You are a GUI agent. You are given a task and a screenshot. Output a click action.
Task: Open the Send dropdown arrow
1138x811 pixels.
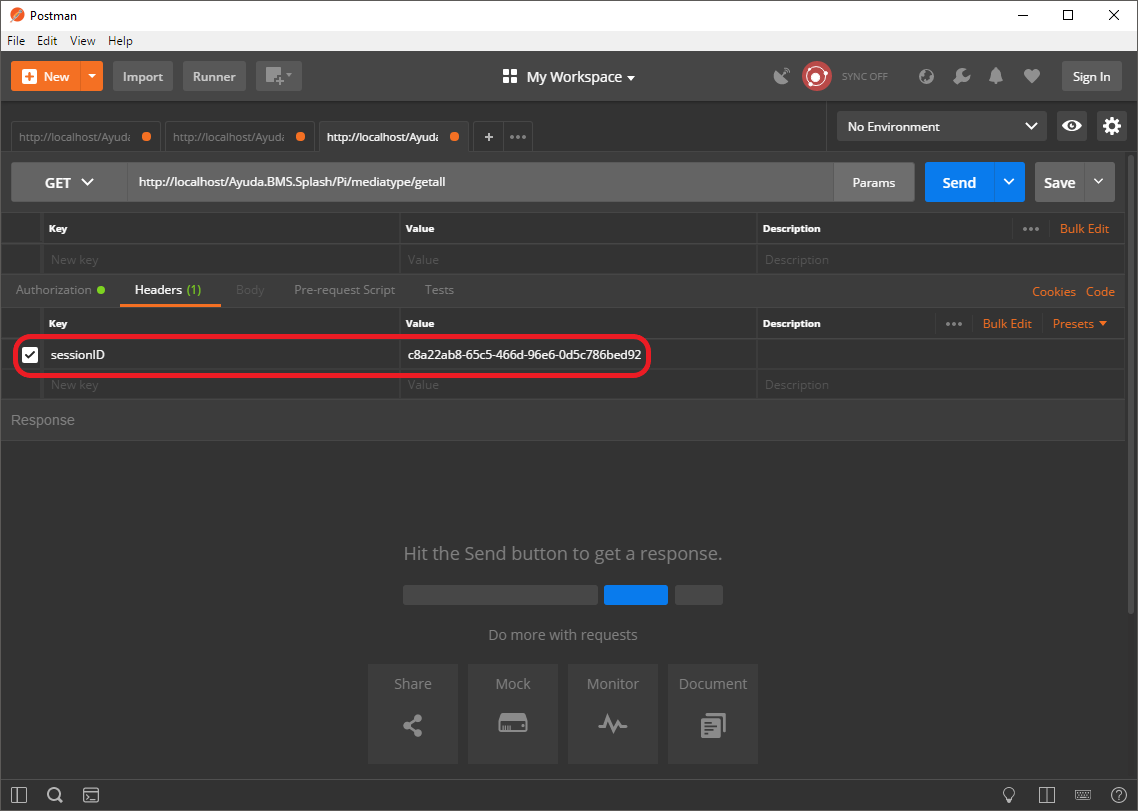click(x=1009, y=182)
